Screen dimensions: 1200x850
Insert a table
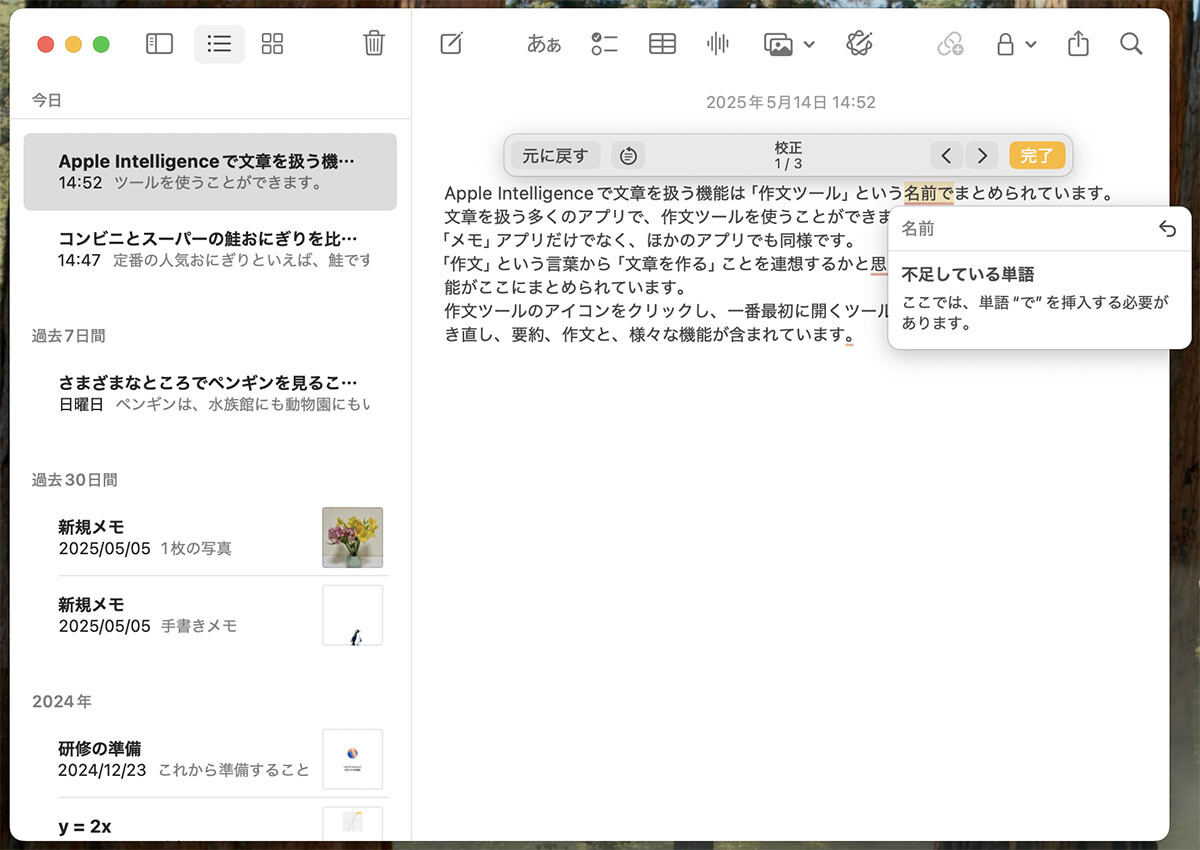[662, 44]
